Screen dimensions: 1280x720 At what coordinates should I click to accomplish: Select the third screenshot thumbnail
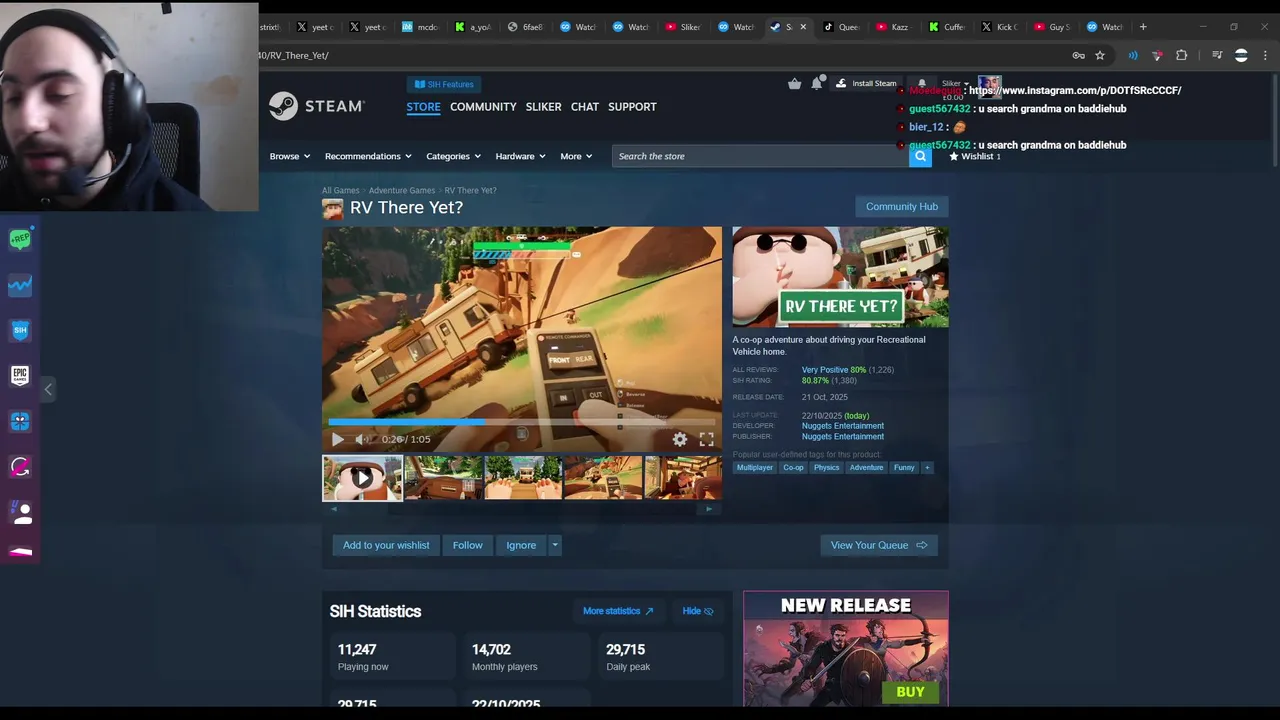[523, 478]
